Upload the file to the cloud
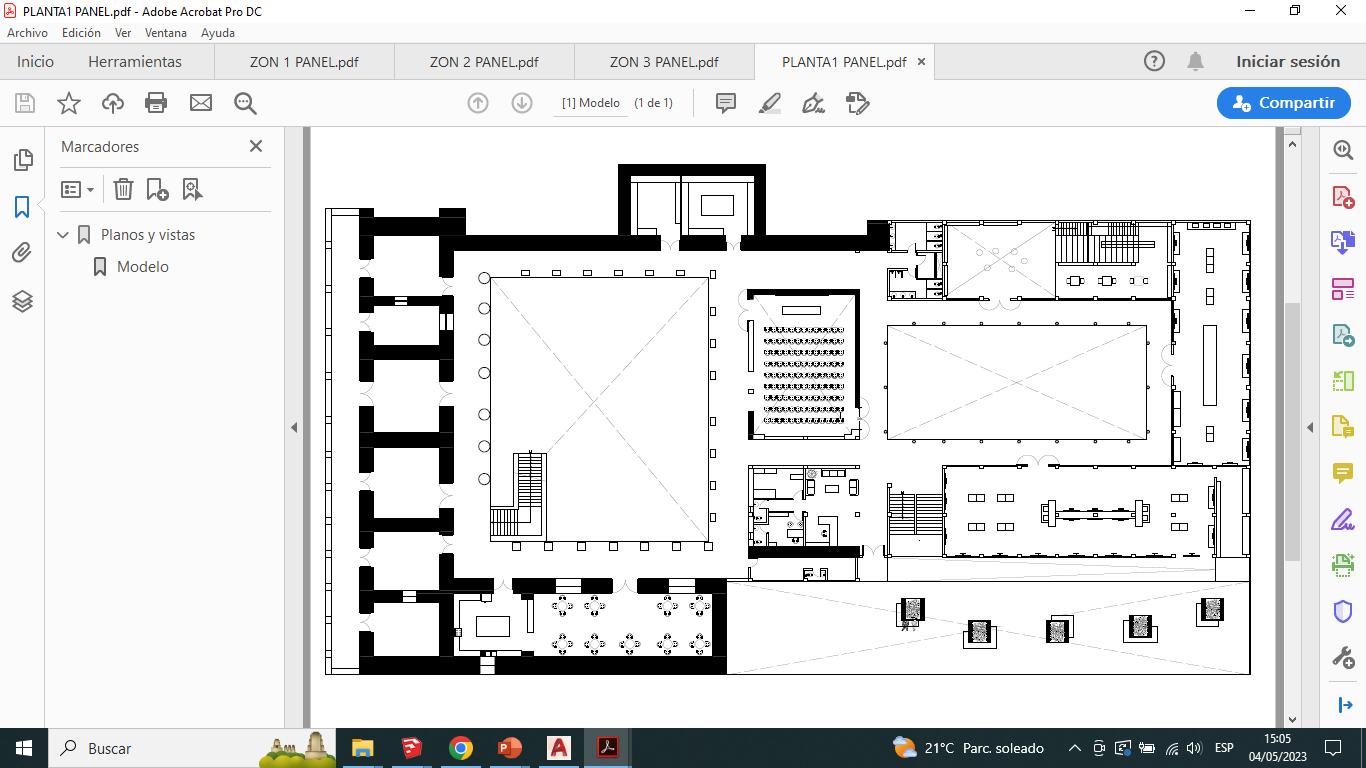Viewport: 1366px width, 768px height. (x=113, y=103)
